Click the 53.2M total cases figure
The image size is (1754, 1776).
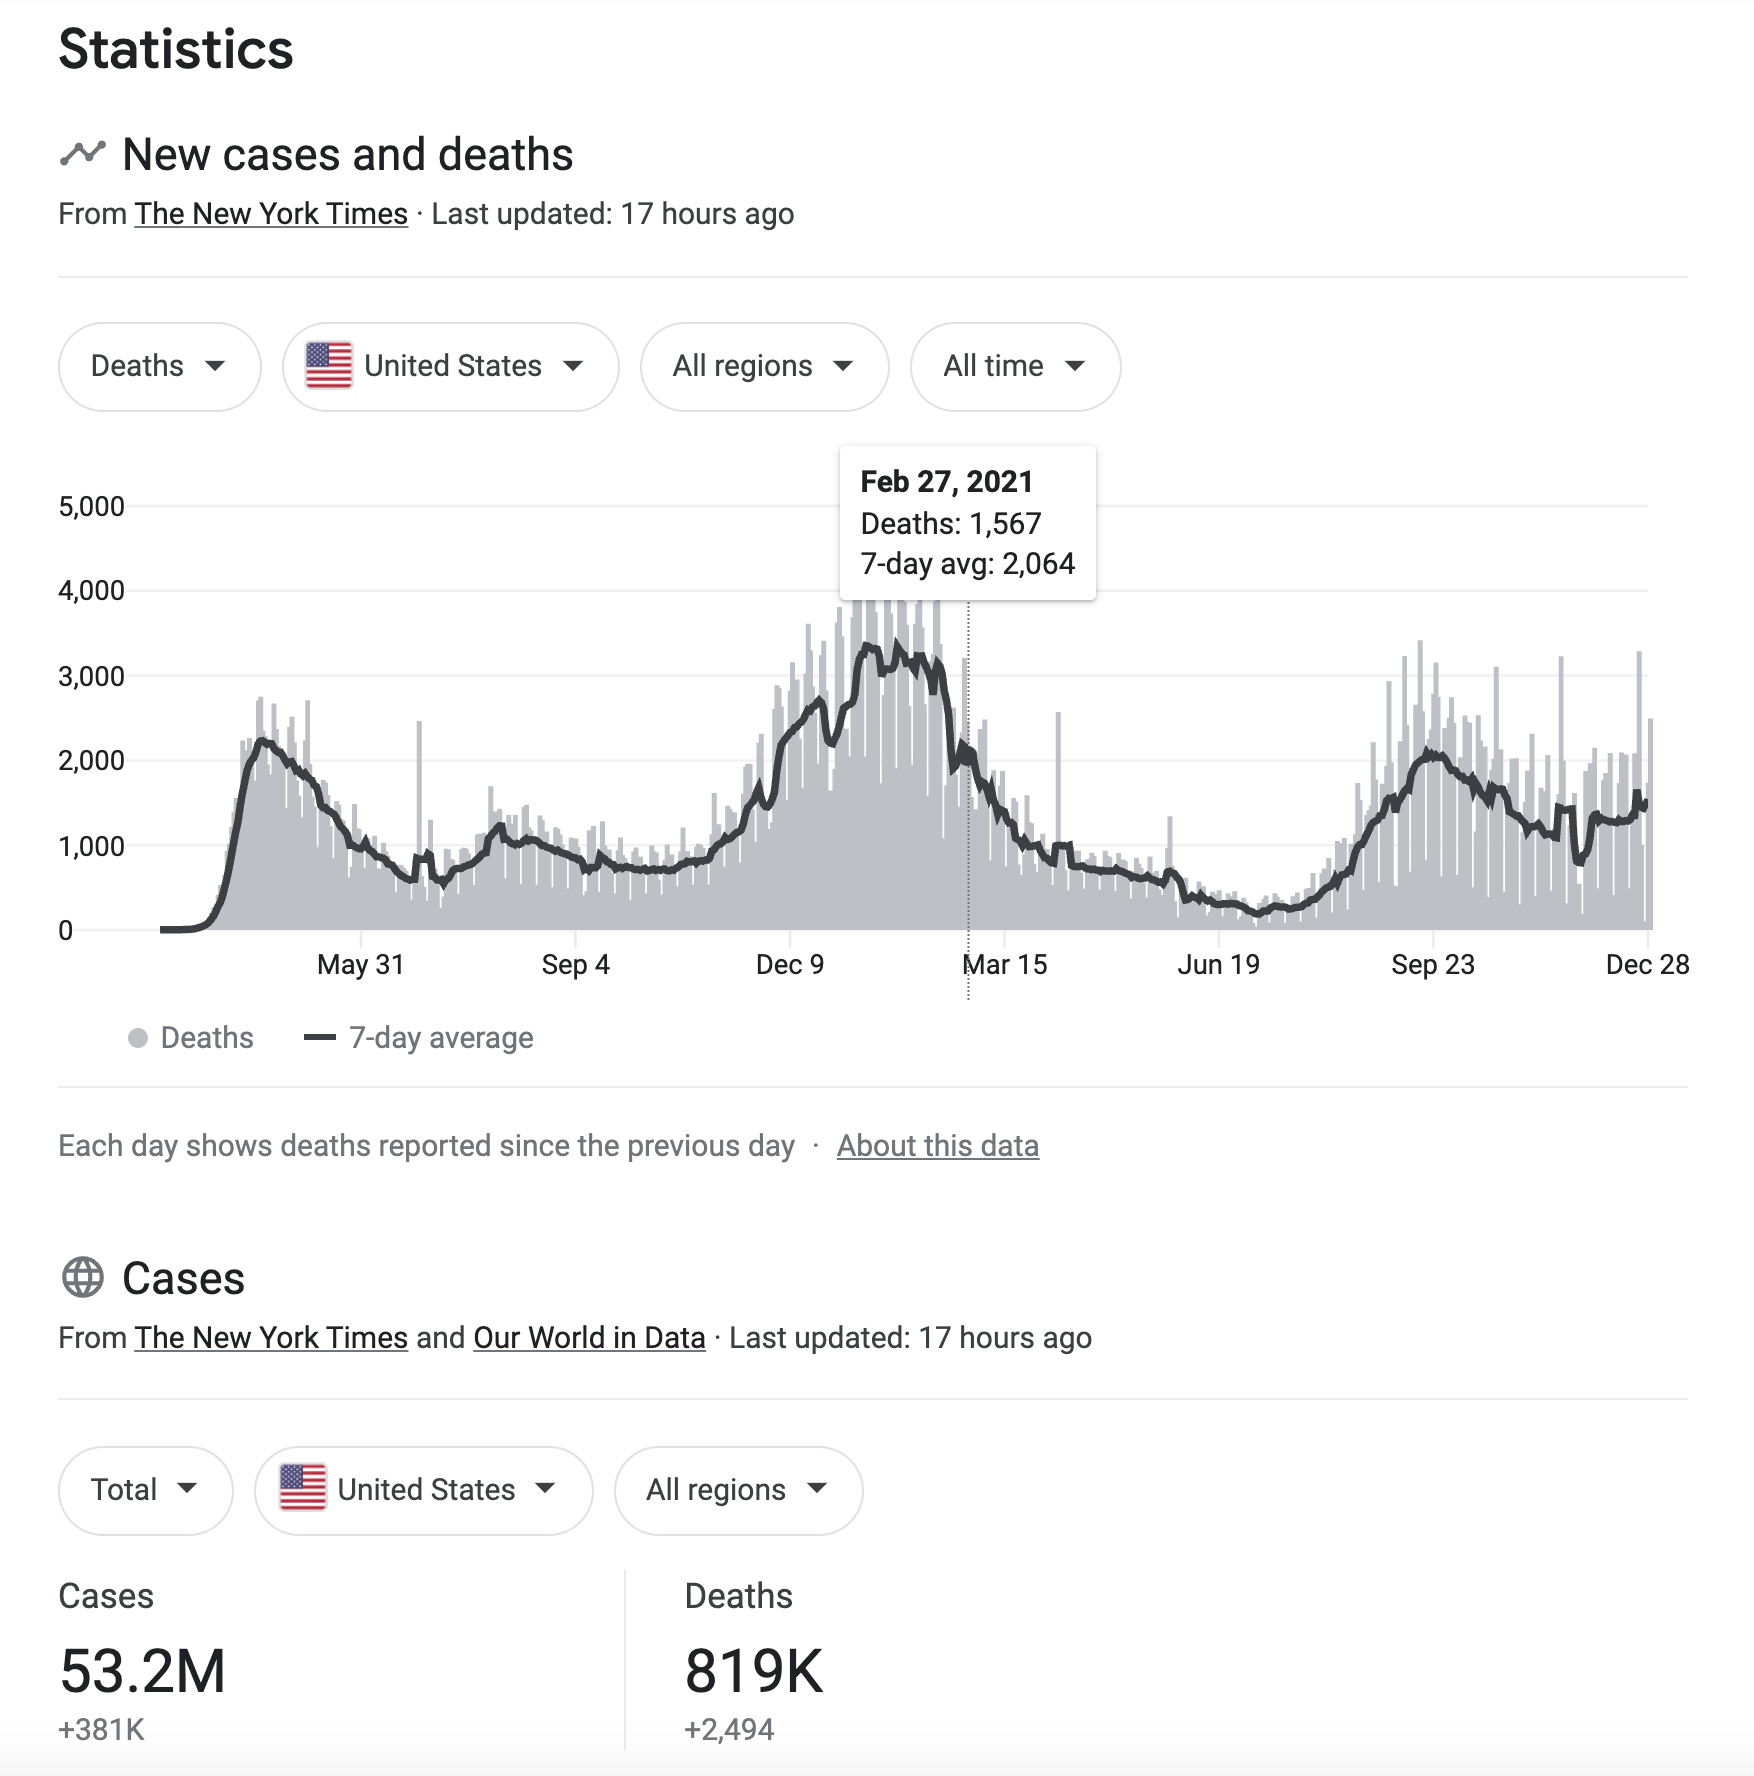pos(143,1671)
